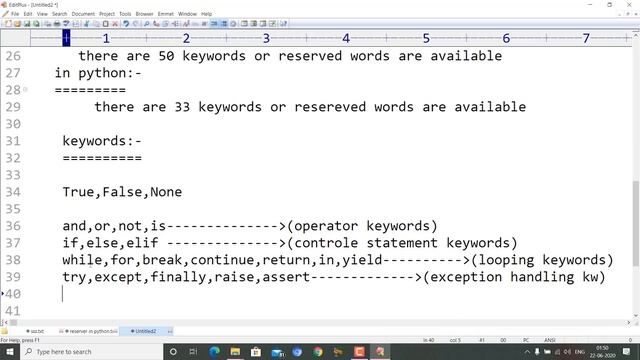
Task: Open Google Chrome from the taskbar
Action: pyautogui.click(x=318, y=351)
